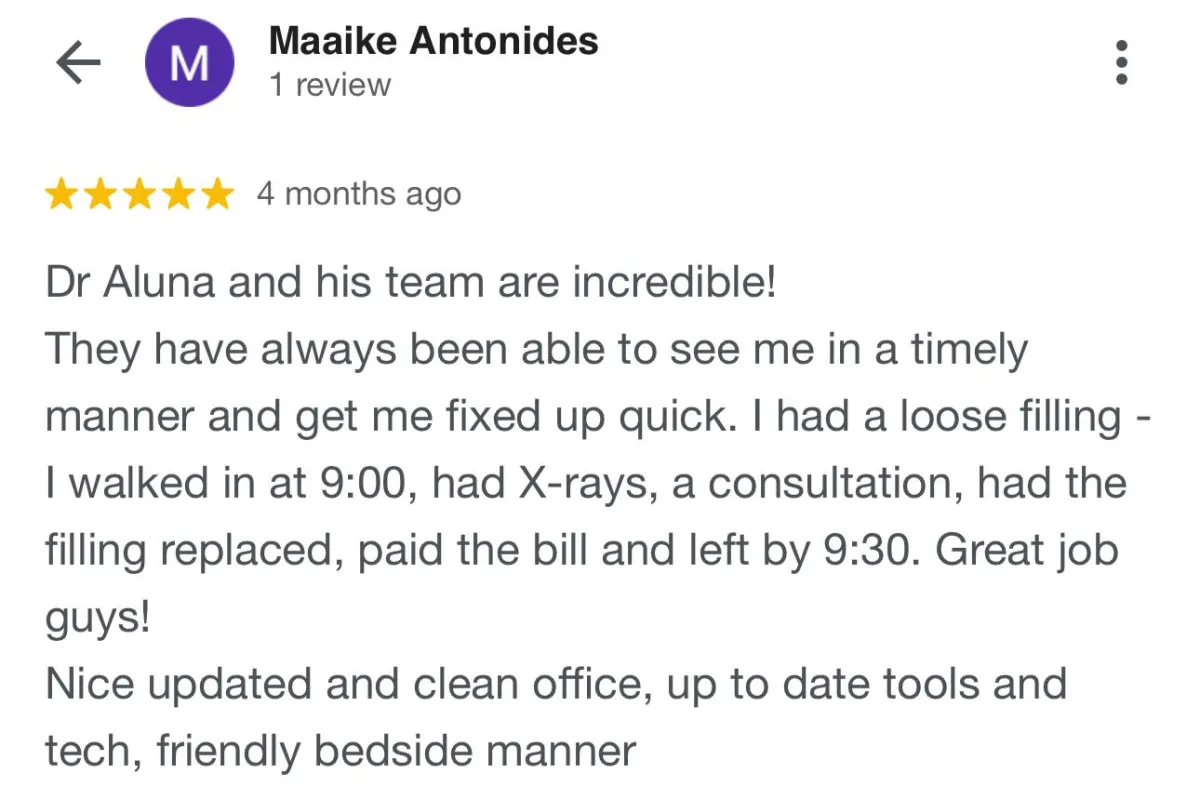The image size is (1200, 800).
Task: Click the third yellow rating star
Action: tap(138, 195)
